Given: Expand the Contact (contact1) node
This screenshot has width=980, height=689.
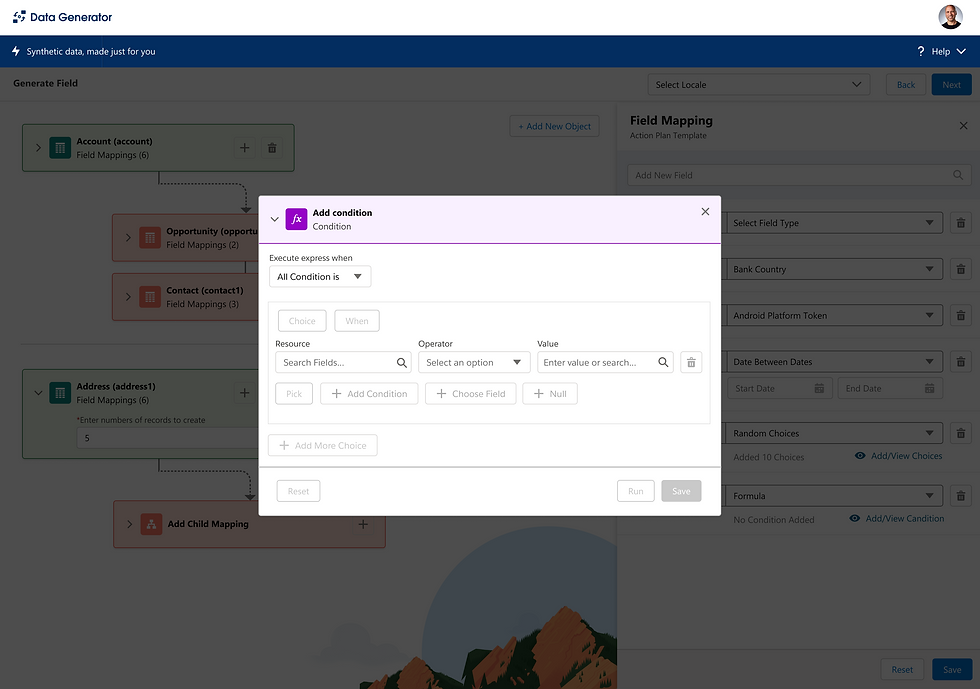Looking at the screenshot, I should pyautogui.click(x=128, y=296).
